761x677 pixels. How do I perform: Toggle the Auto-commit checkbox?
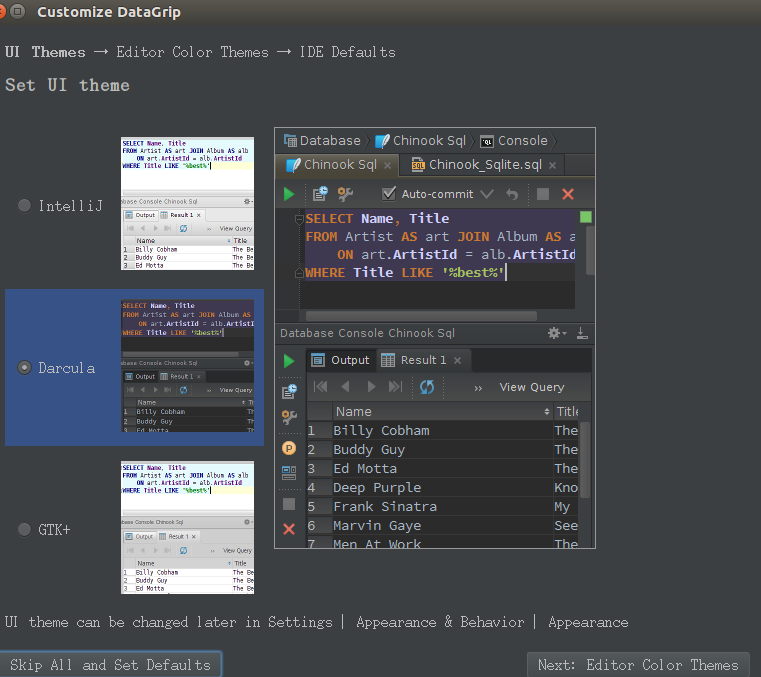click(x=389, y=194)
